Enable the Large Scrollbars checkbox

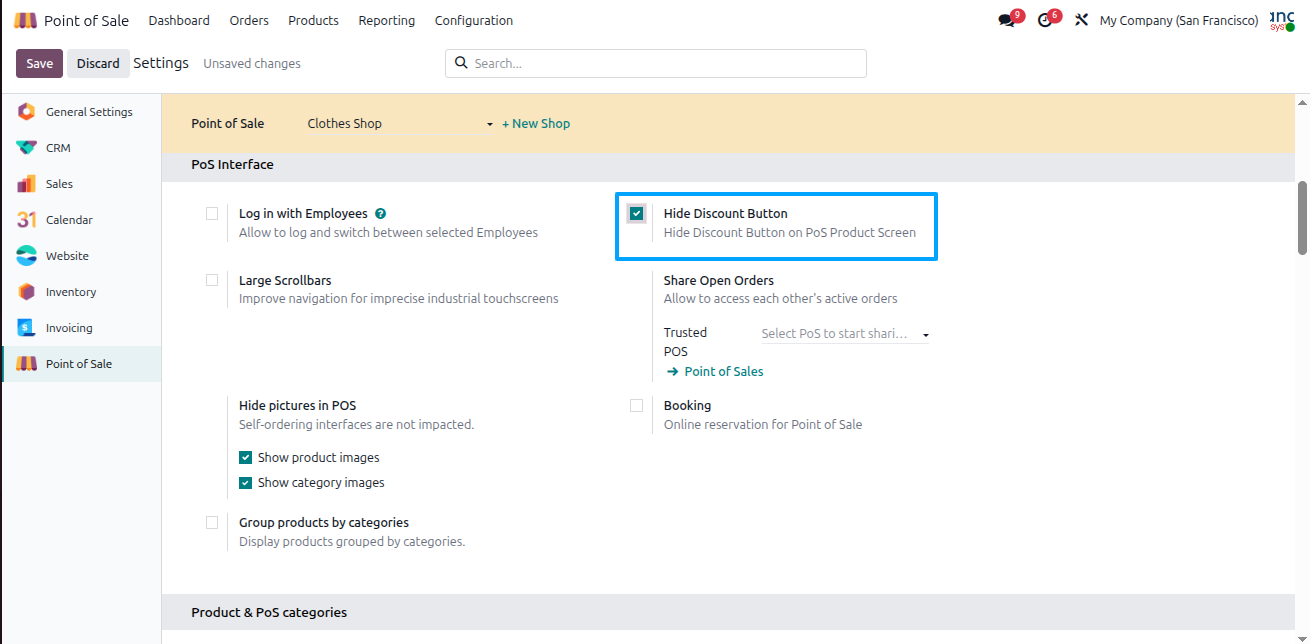[212, 280]
